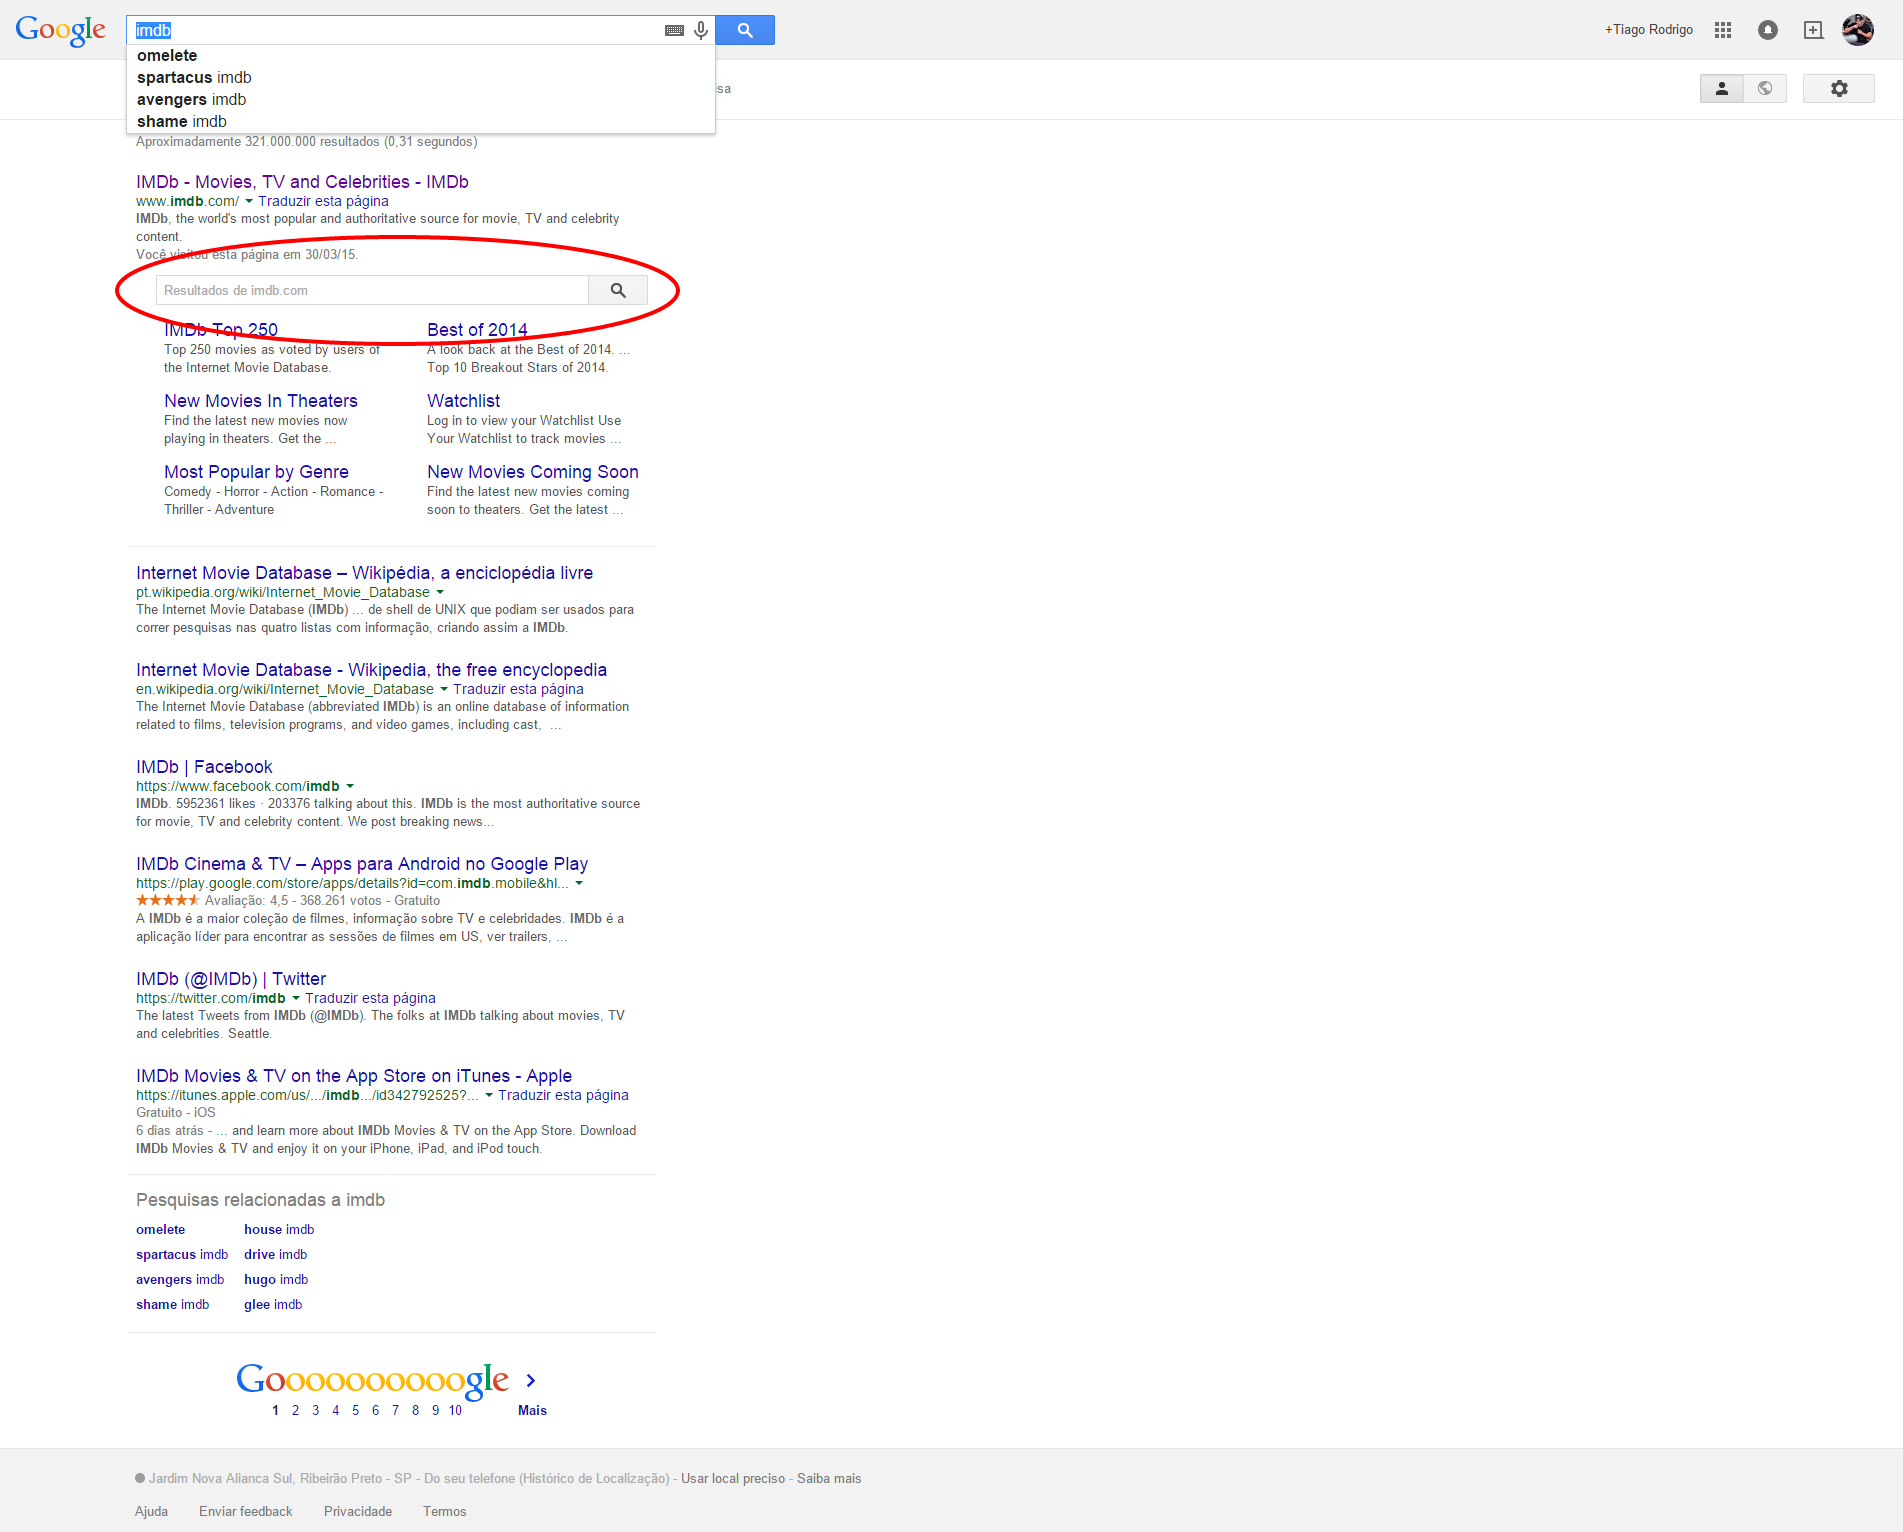
Task: Open the 'Enviar feedback' footer link
Action: pos(246,1512)
